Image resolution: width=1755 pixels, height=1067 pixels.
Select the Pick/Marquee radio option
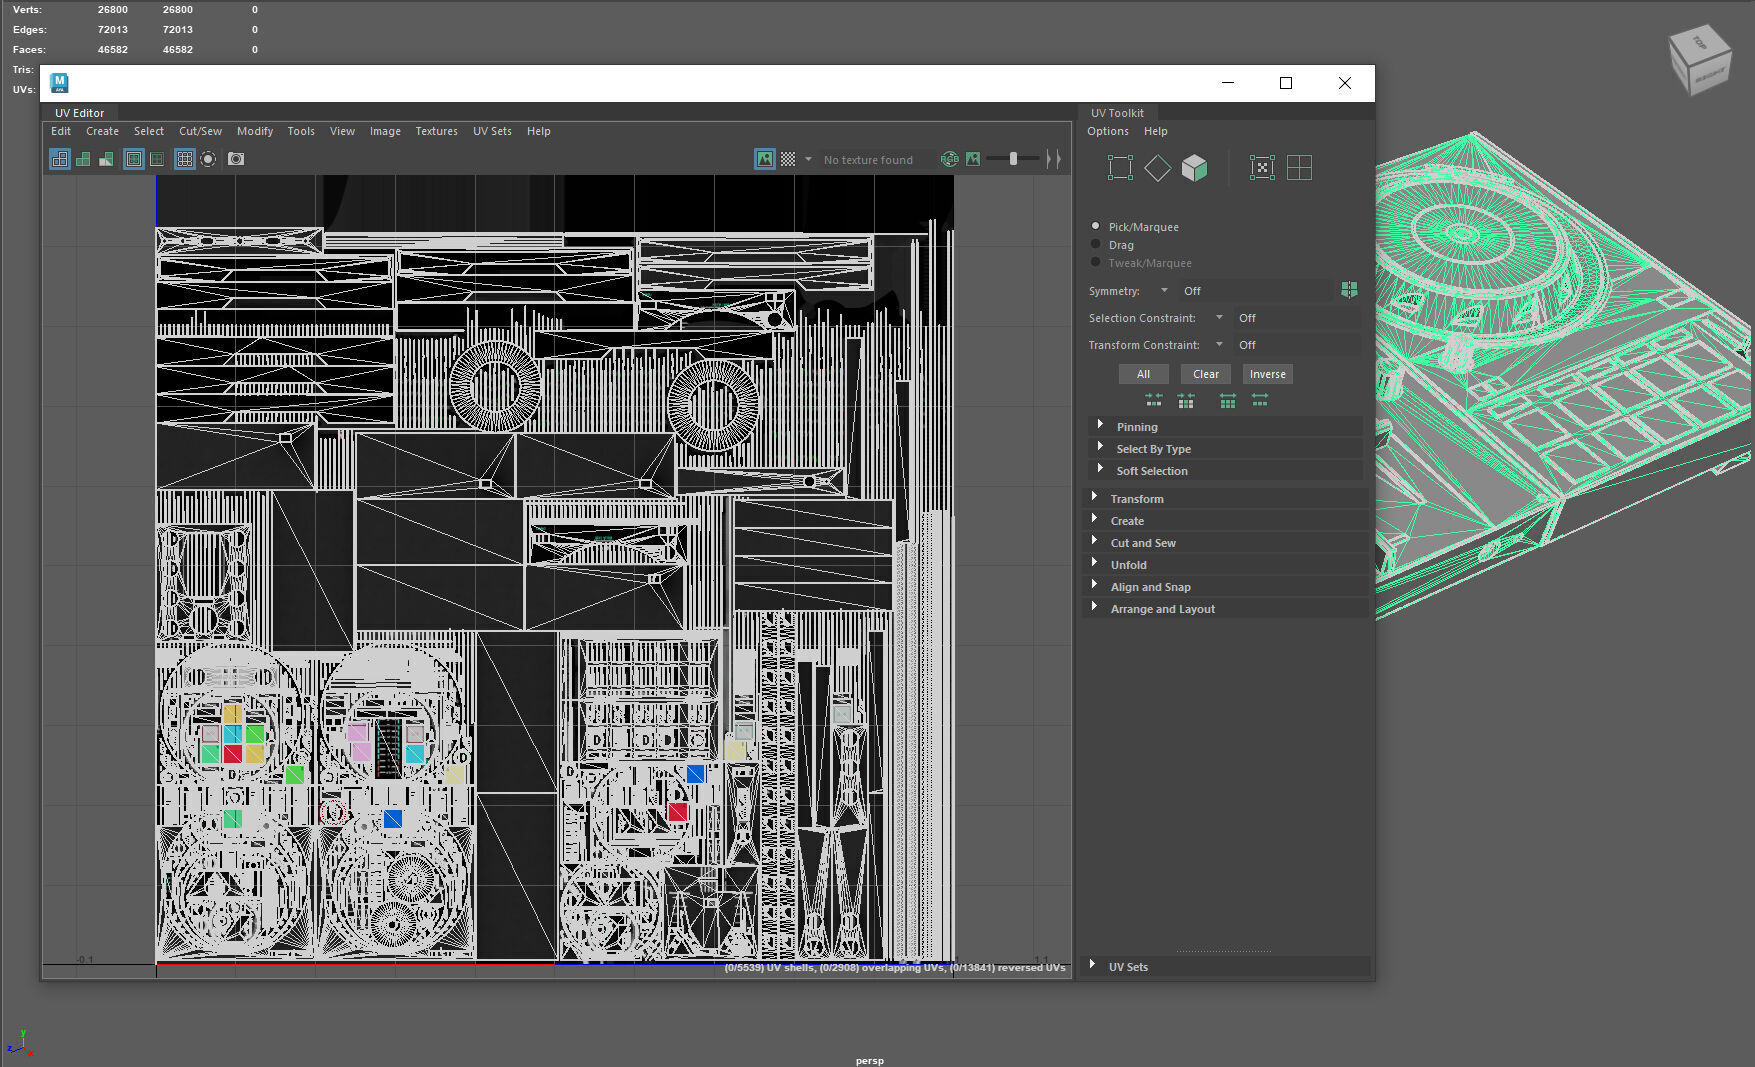(1096, 227)
